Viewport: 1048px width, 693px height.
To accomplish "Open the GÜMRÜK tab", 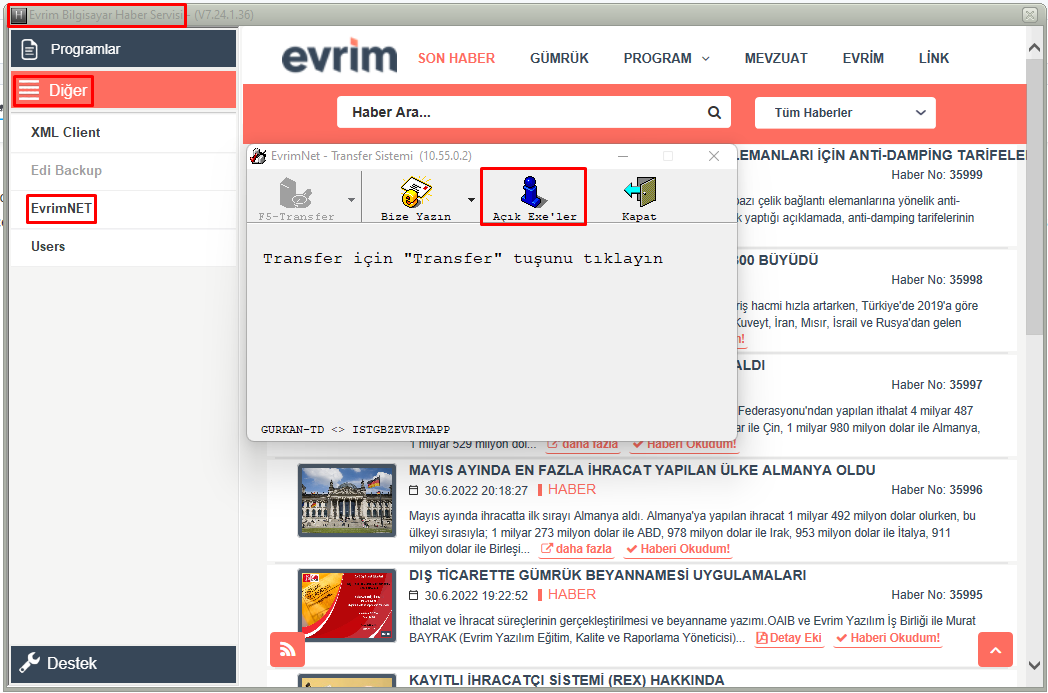I will [x=559, y=58].
